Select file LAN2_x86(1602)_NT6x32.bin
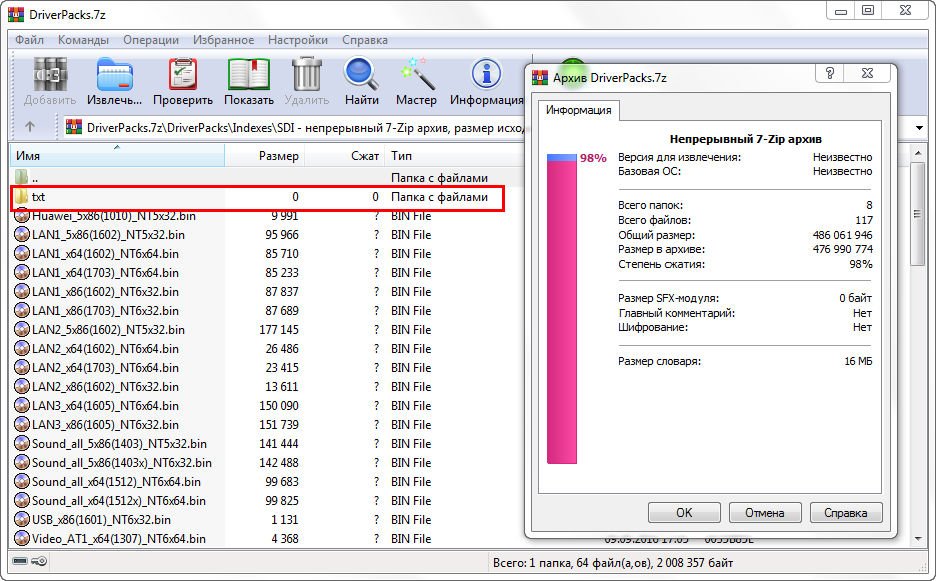 (105, 386)
